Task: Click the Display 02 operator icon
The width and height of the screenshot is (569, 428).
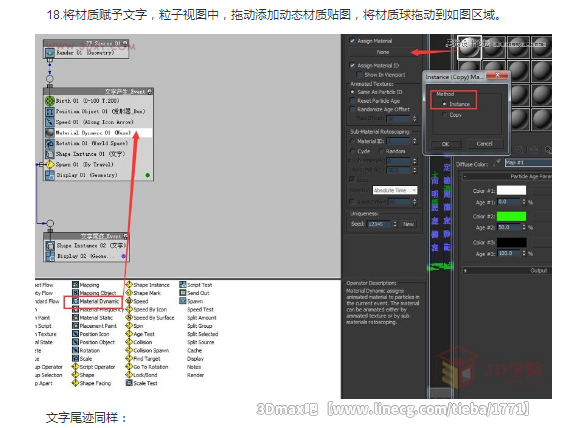Action: click(x=50, y=256)
